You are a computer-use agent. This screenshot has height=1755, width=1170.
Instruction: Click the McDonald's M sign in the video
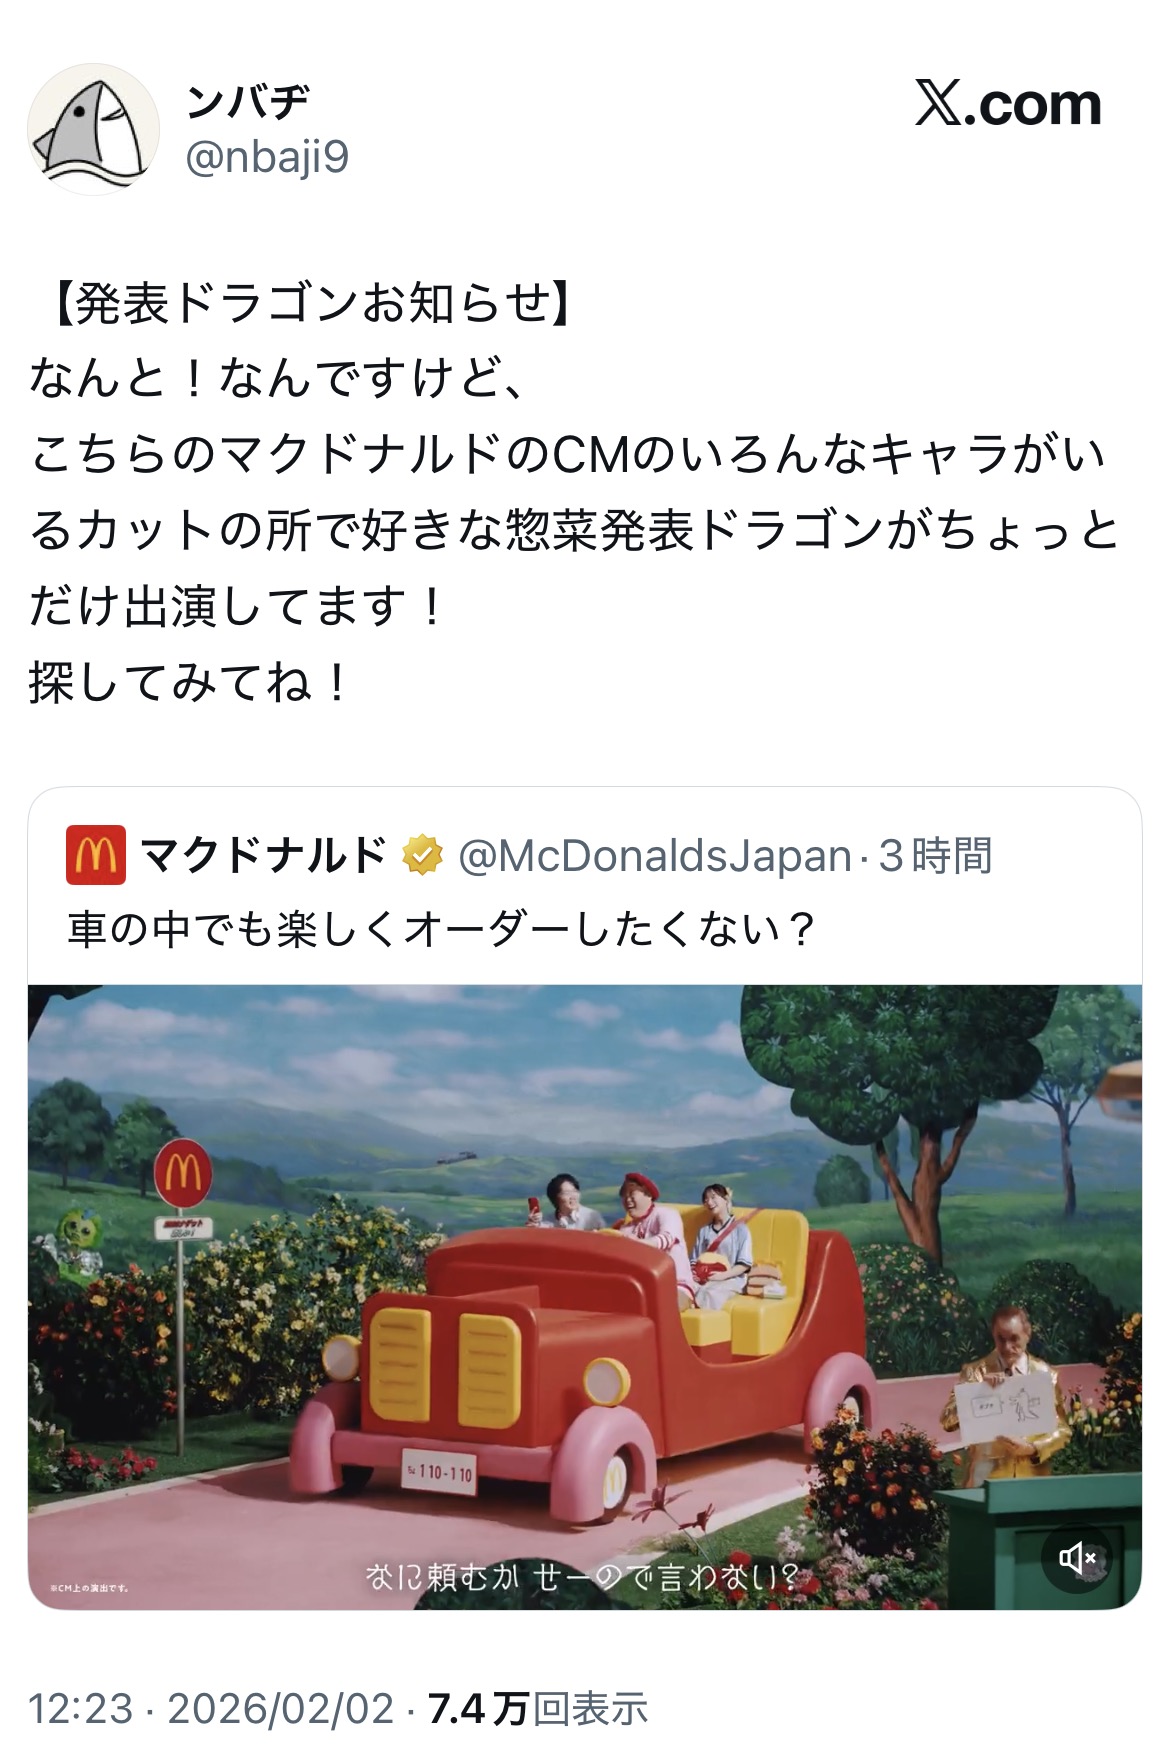coord(183,1171)
